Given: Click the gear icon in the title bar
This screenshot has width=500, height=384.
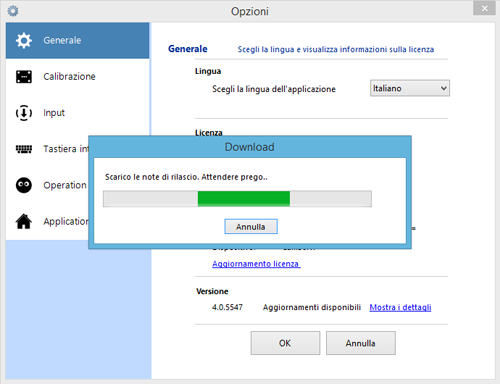Looking at the screenshot, I should coord(13,11).
